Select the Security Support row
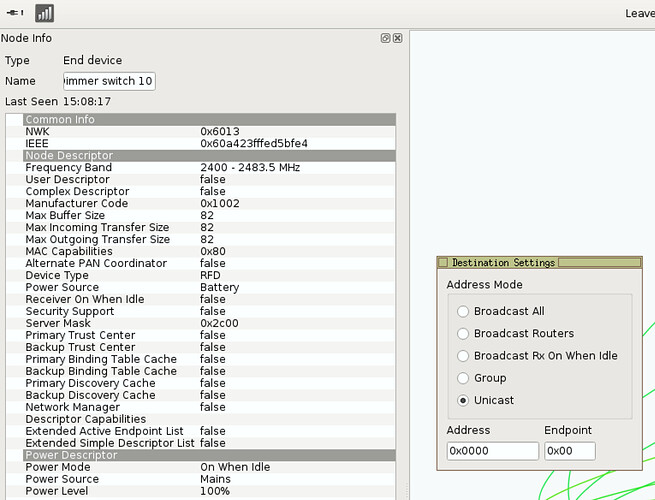Viewport: 655px width, 500px height. (x=201, y=311)
